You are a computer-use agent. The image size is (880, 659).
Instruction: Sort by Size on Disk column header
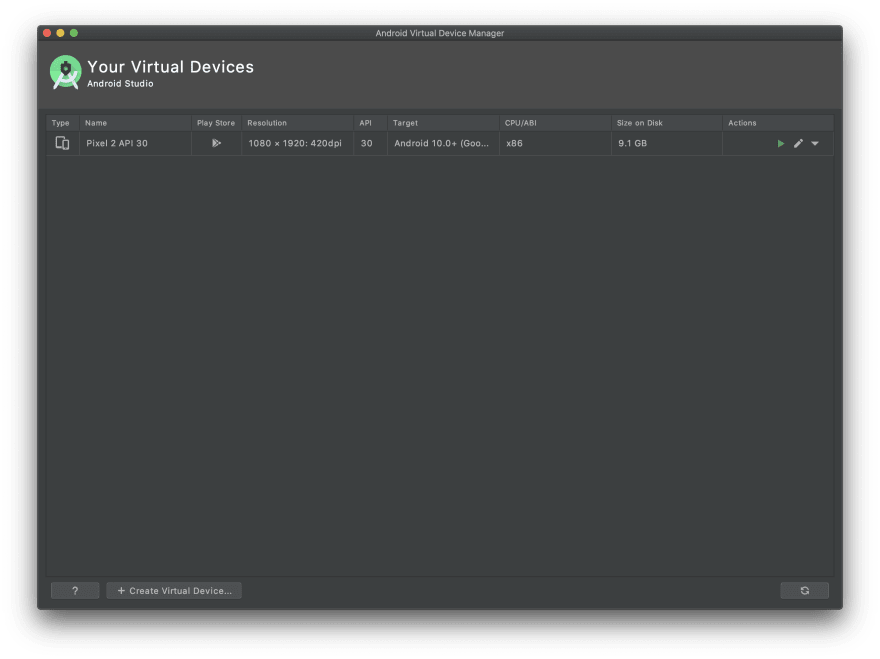(x=667, y=123)
